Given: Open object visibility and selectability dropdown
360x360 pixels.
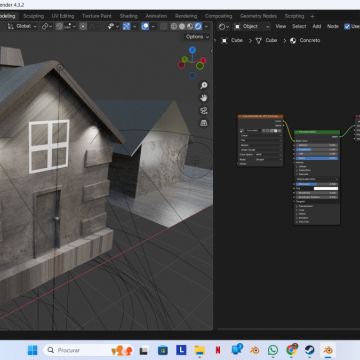Looking at the screenshot, I should click(x=113, y=26).
